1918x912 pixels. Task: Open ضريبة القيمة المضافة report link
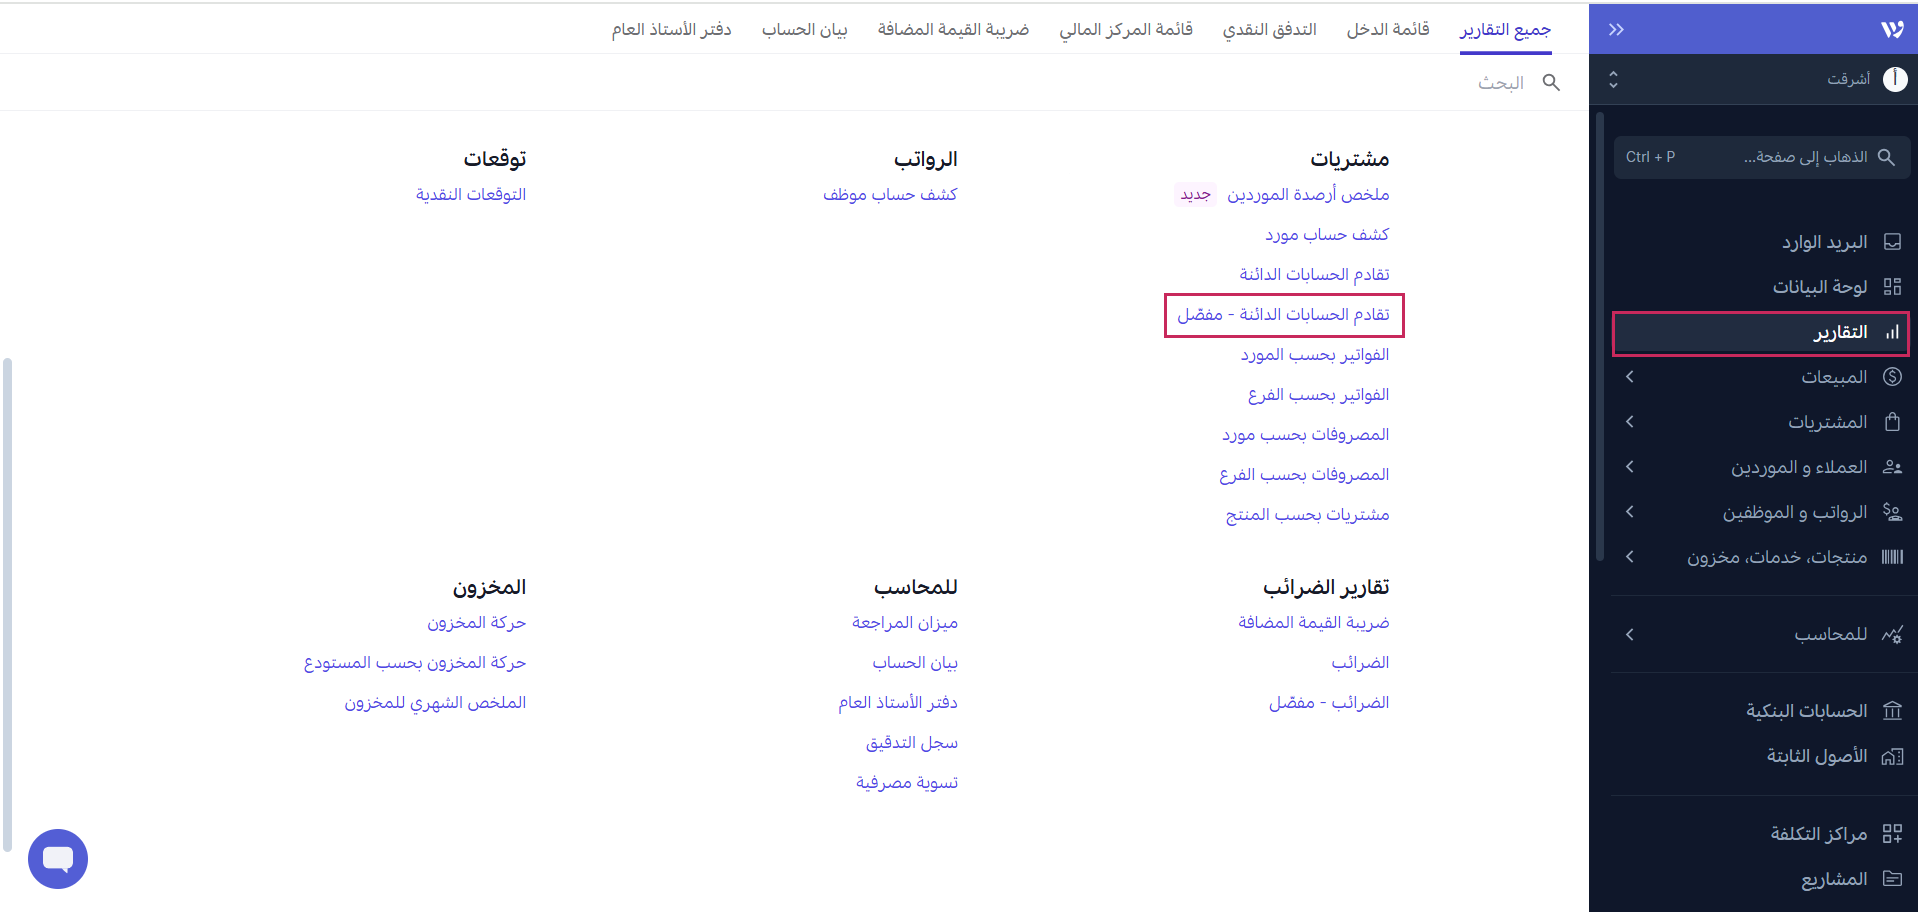pyautogui.click(x=1313, y=623)
